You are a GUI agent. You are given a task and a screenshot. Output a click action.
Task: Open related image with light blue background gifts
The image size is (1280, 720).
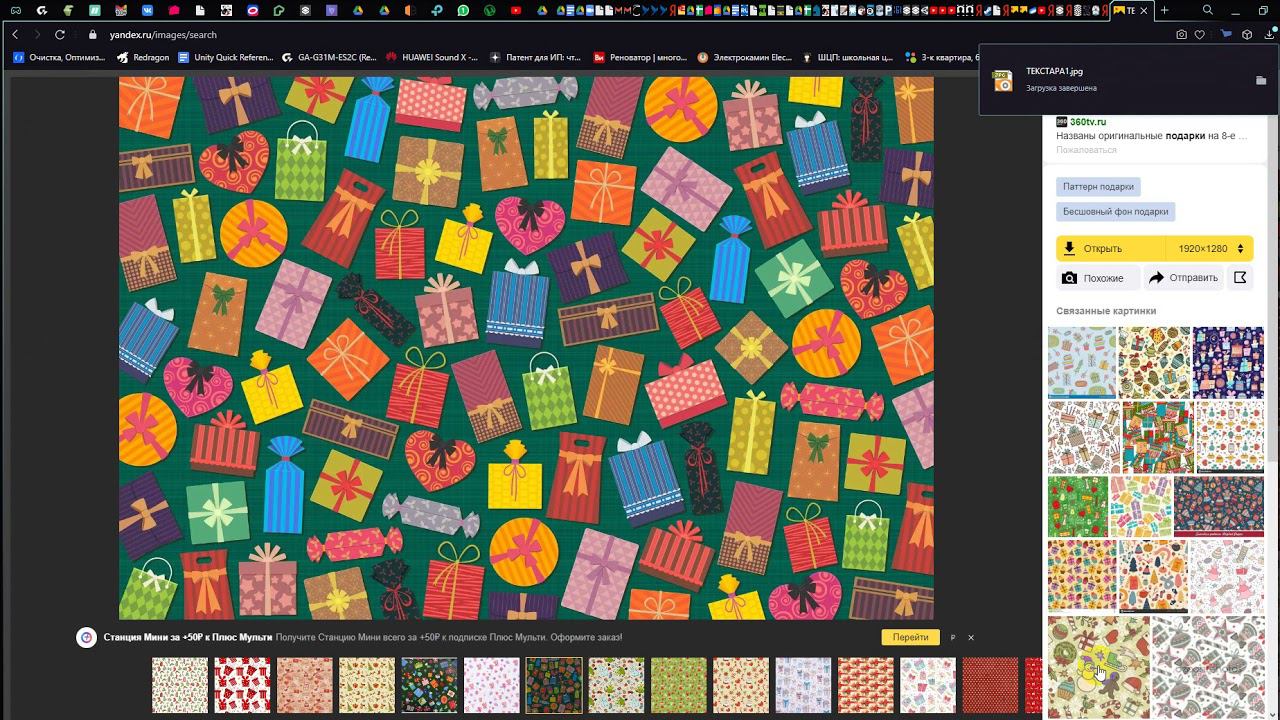(1082, 362)
